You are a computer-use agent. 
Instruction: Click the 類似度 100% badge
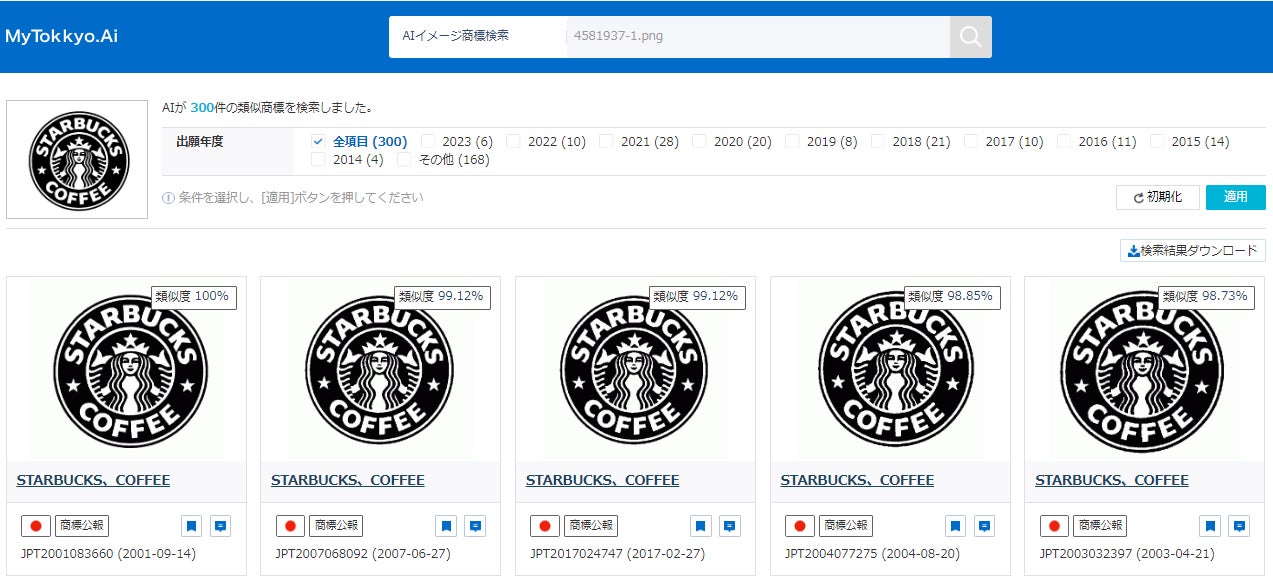194,296
